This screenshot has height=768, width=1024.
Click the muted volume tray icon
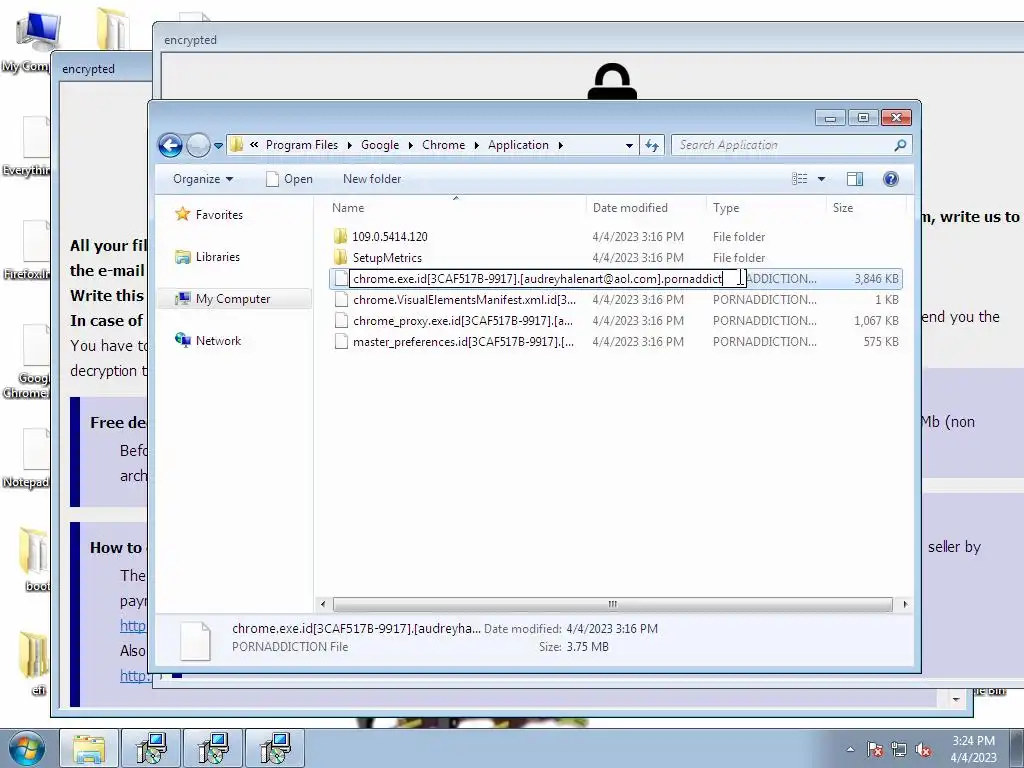coord(923,749)
